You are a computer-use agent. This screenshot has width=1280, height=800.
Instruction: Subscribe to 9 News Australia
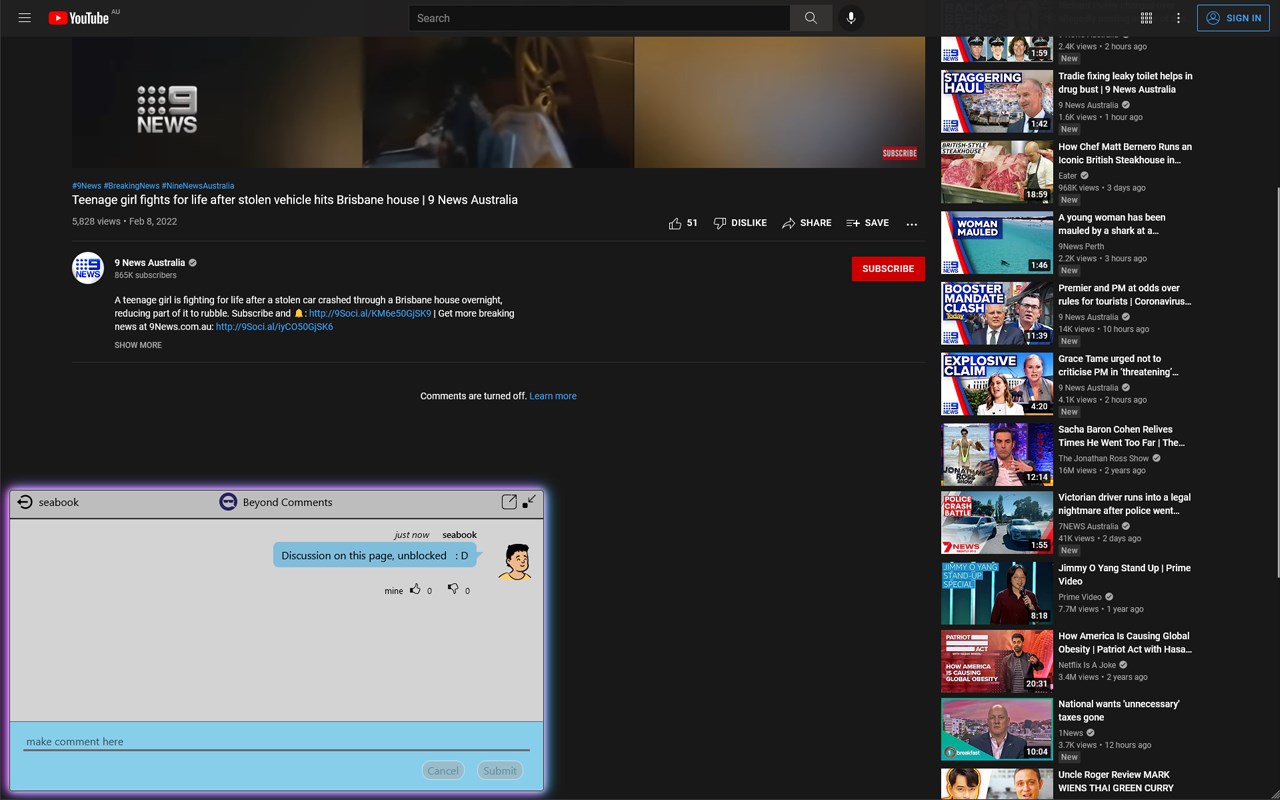(888, 269)
